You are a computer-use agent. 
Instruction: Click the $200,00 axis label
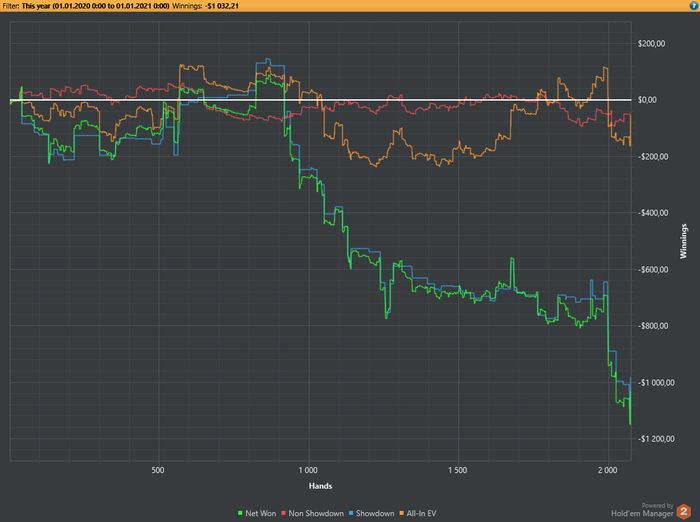pos(651,43)
